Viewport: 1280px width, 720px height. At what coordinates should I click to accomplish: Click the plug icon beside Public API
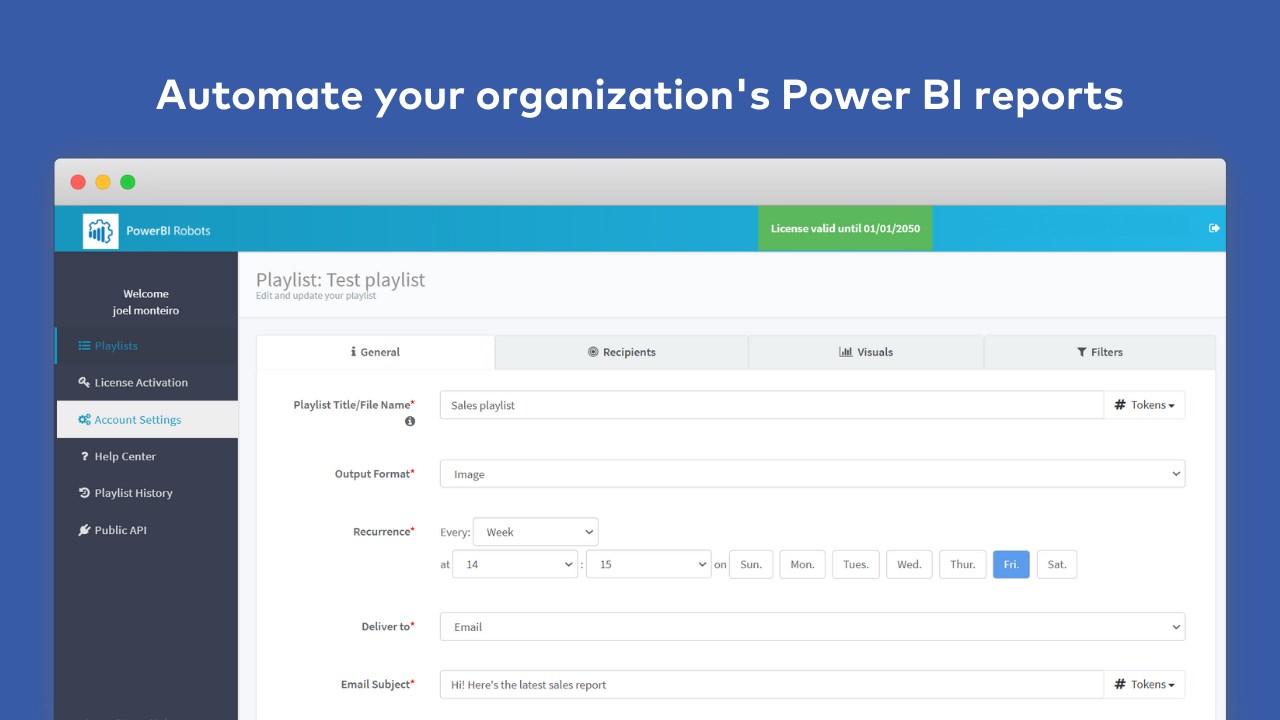[84, 530]
